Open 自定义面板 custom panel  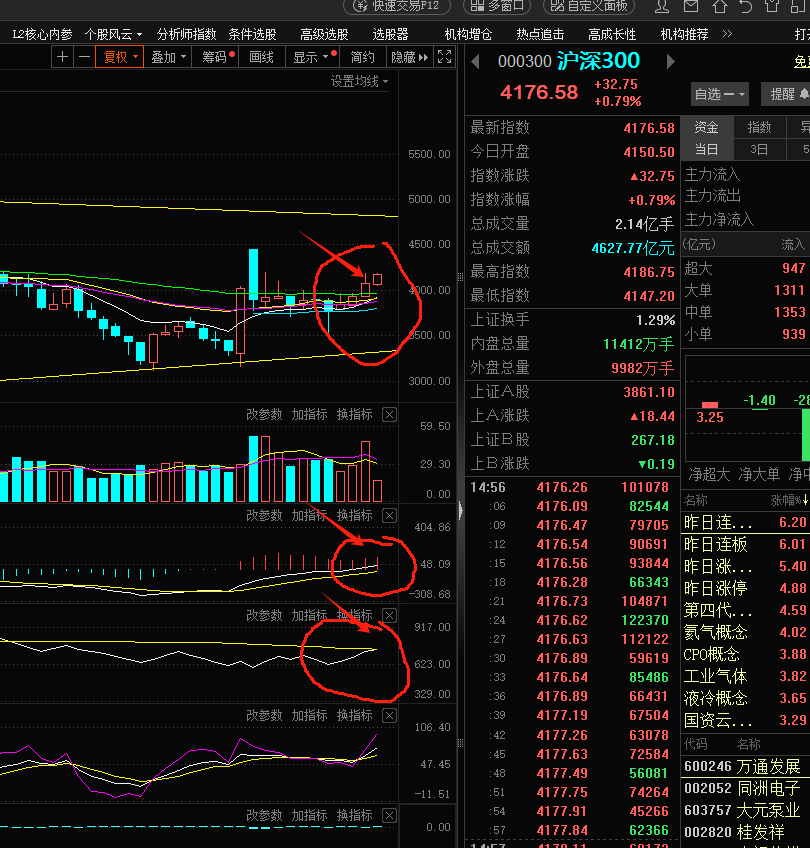tap(589, 6)
